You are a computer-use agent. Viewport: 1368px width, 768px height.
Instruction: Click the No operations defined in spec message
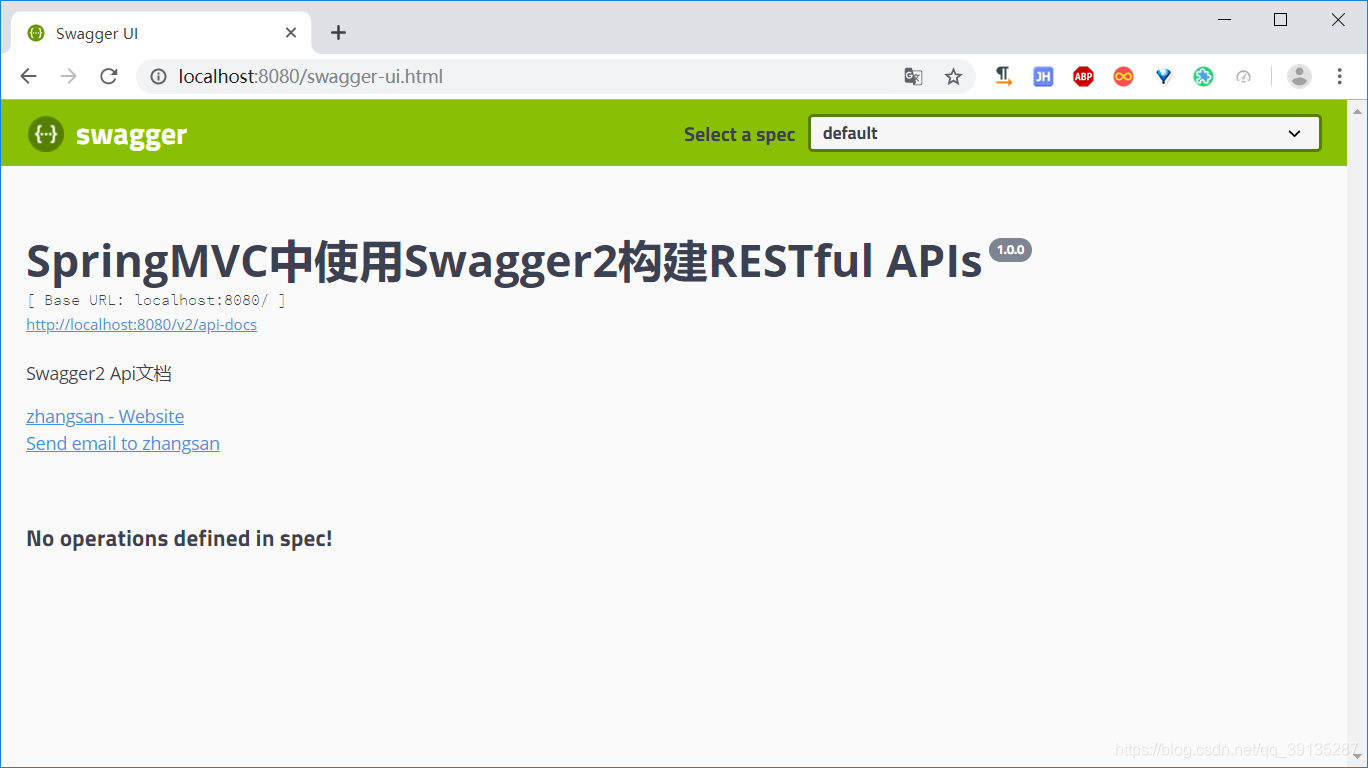(179, 538)
